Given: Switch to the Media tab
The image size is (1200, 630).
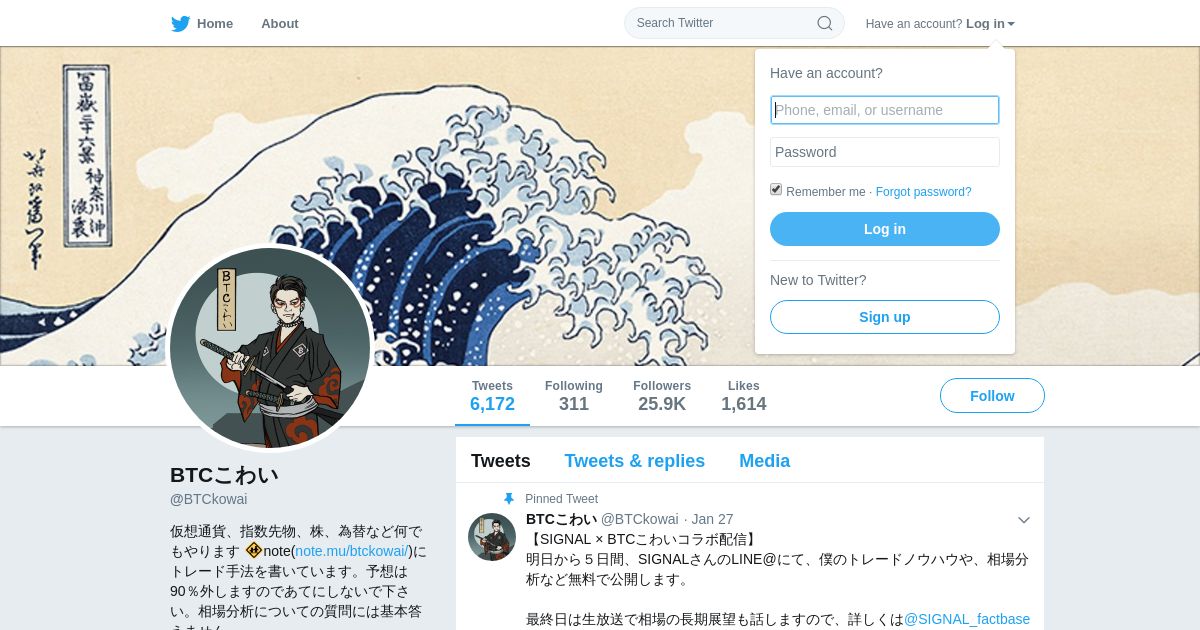Looking at the screenshot, I should 764,461.
